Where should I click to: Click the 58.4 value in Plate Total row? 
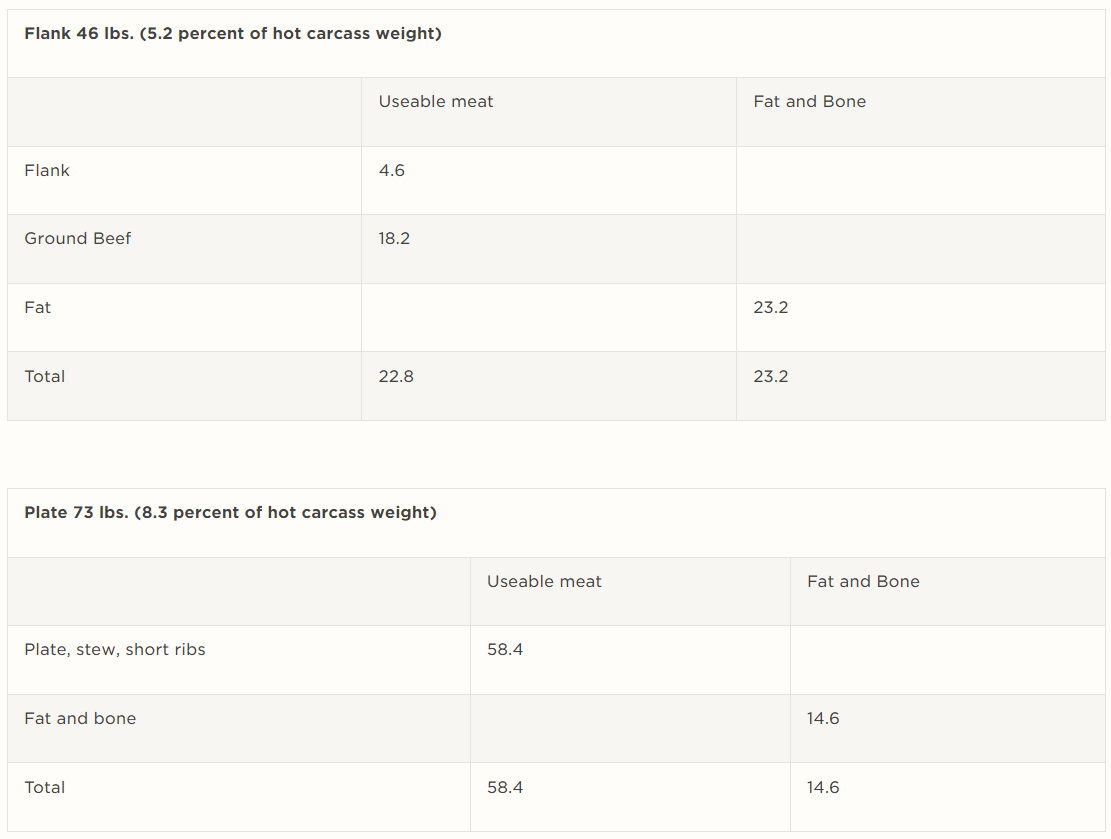[x=505, y=788]
